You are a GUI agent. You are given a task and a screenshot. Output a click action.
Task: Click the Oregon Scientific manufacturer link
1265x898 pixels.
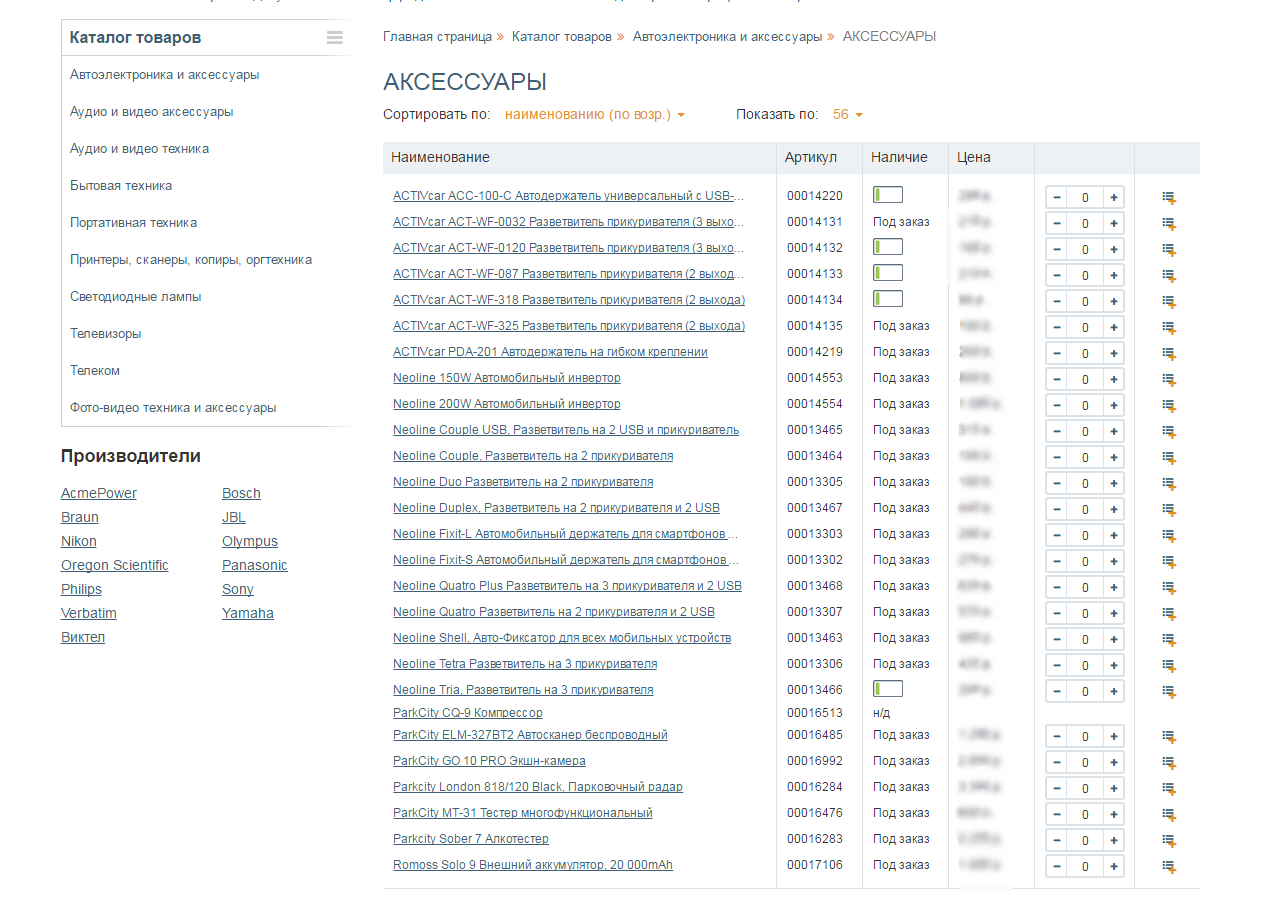[115, 565]
